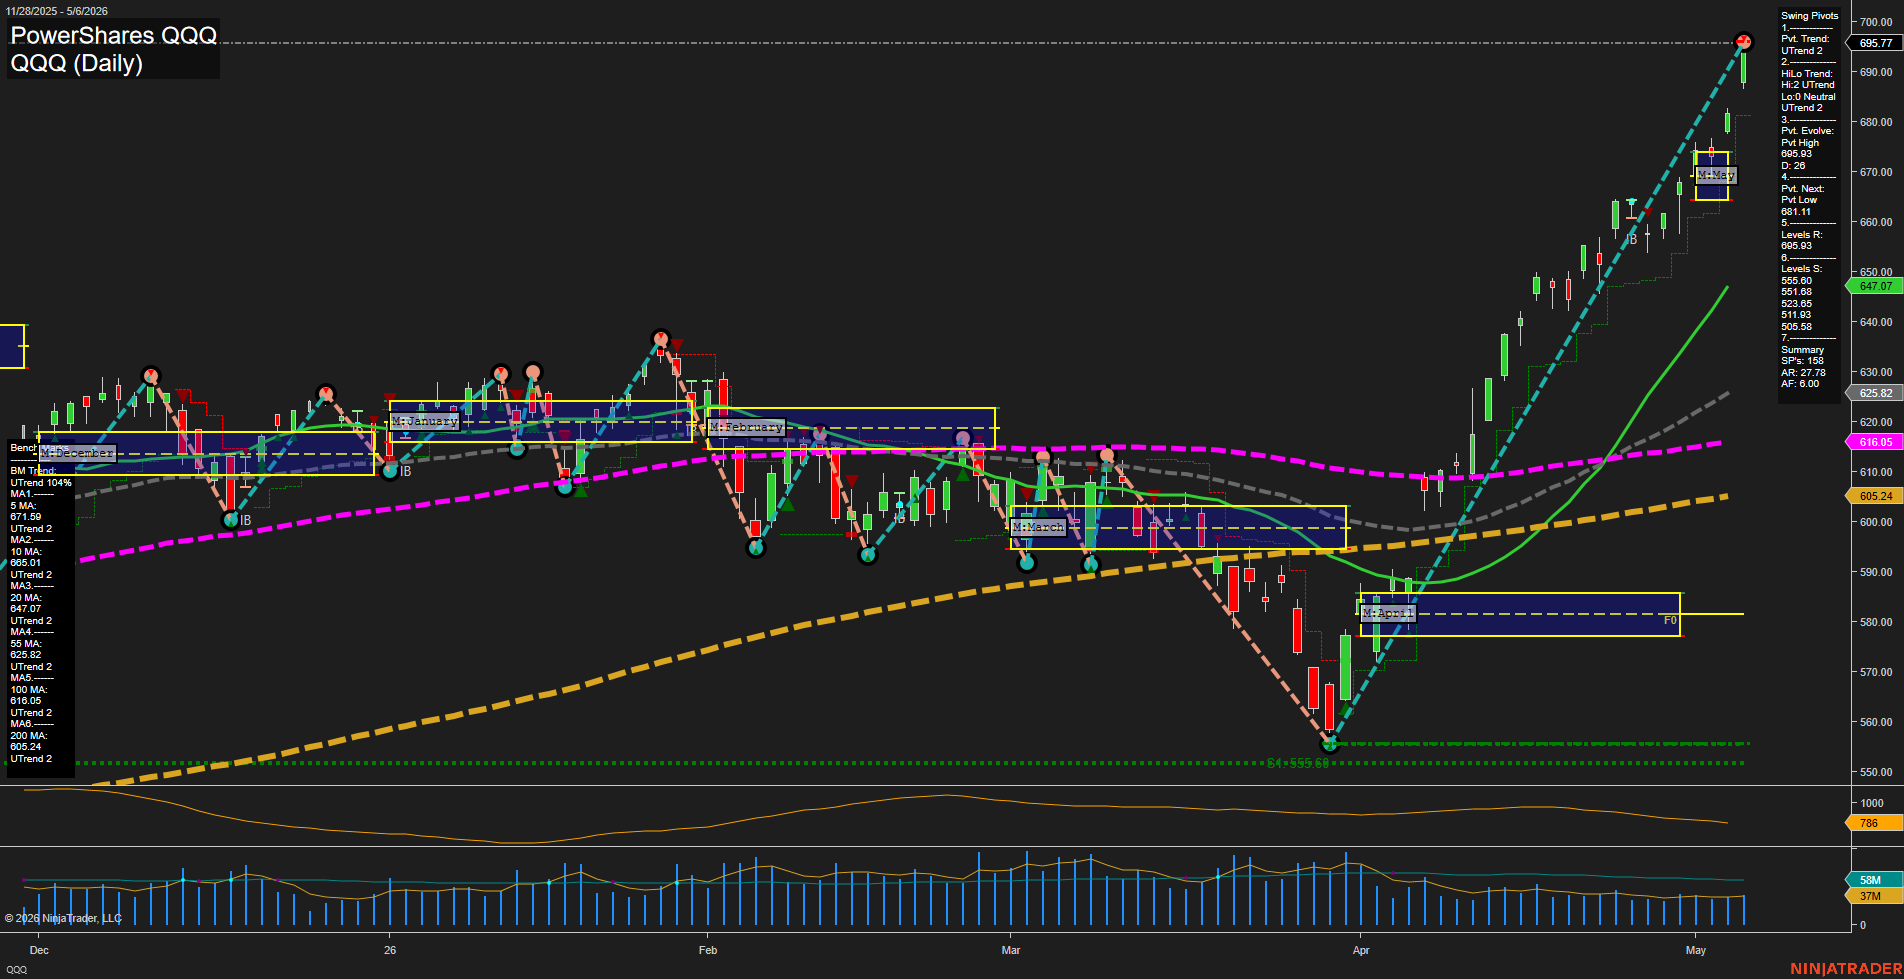The height and width of the screenshot is (979, 1904).
Task: Click the '671.59' moving average value
Action: click(x=26, y=517)
